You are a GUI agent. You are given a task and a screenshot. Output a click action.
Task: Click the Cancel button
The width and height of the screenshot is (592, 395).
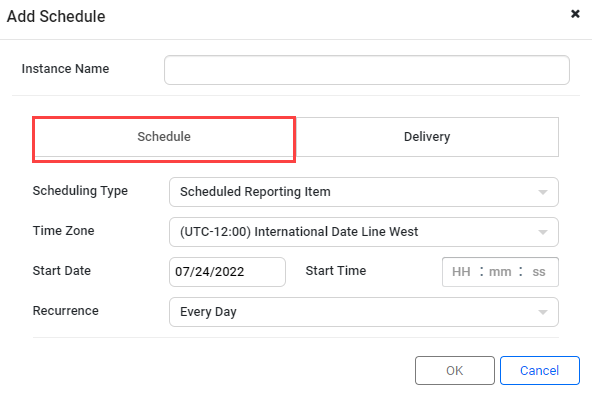540,370
